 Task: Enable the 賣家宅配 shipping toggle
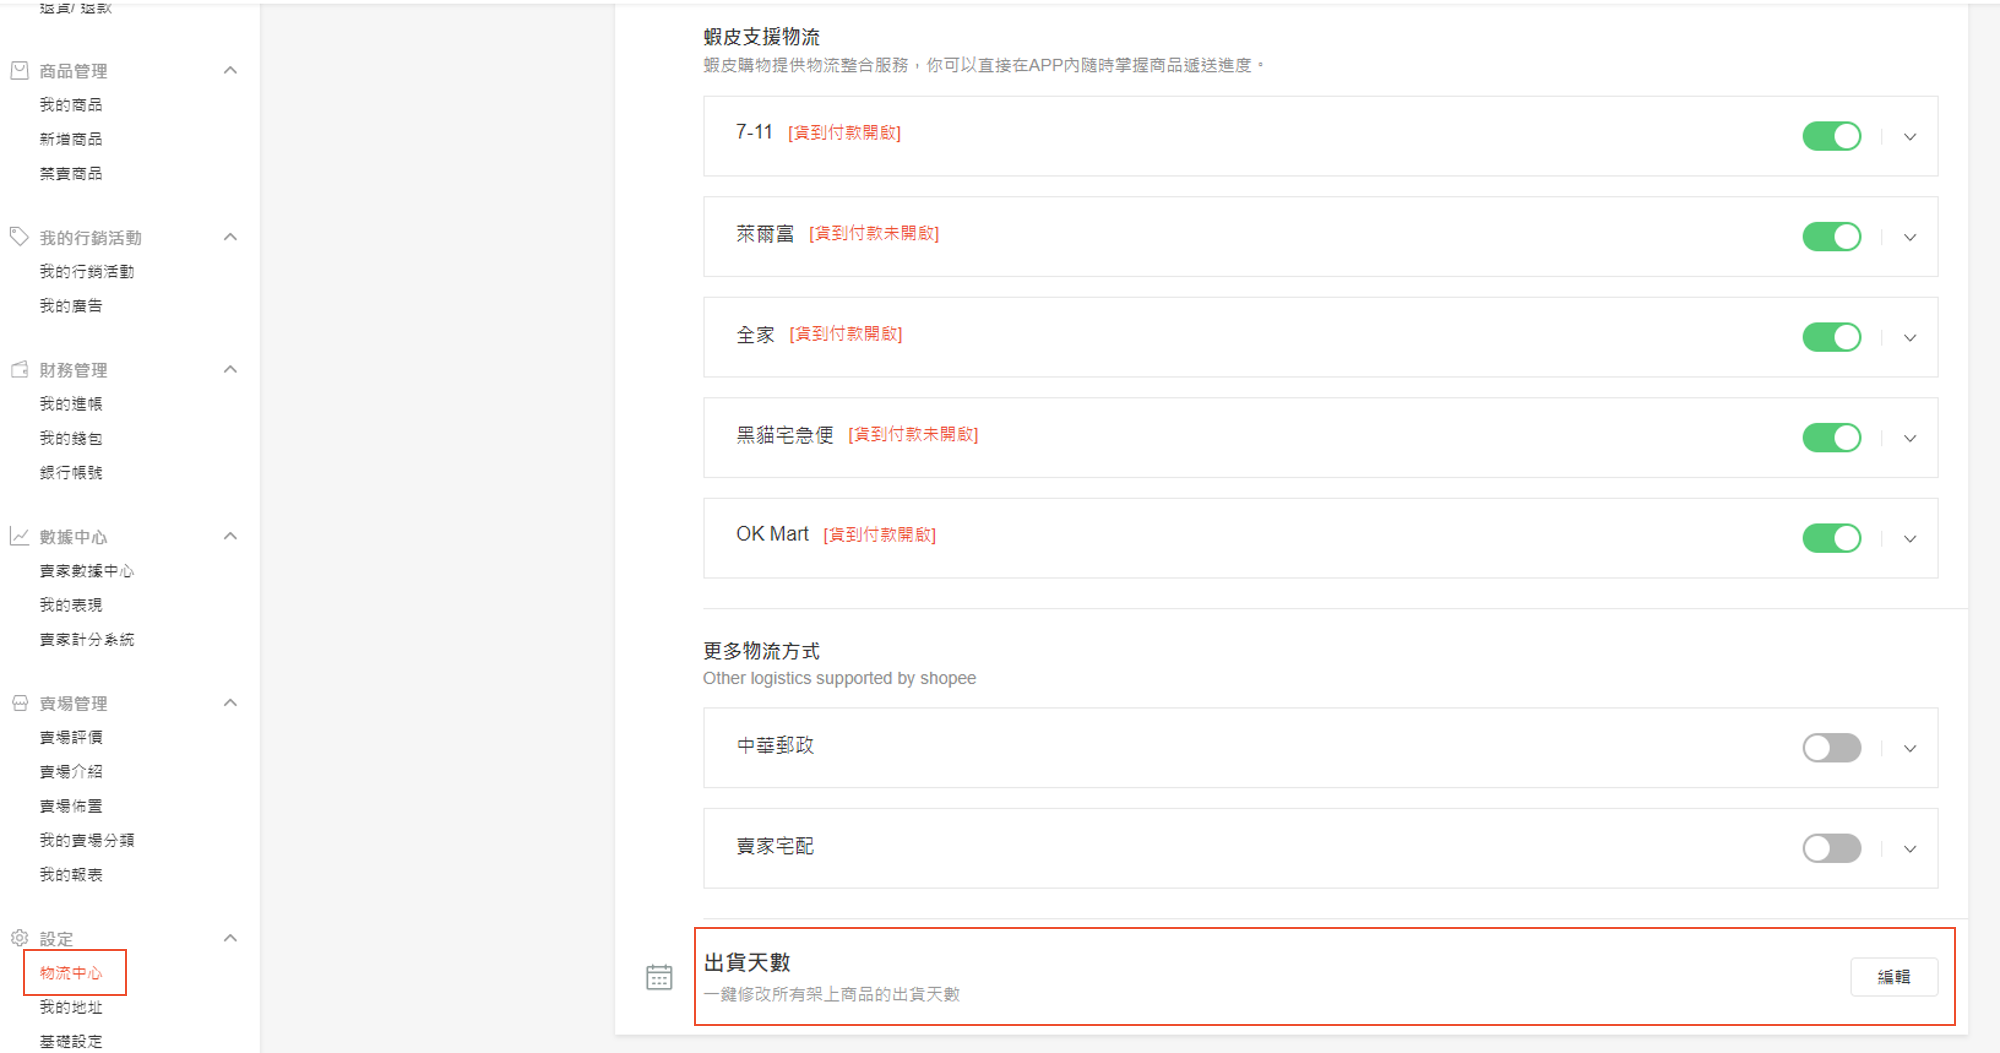click(x=1831, y=849)
